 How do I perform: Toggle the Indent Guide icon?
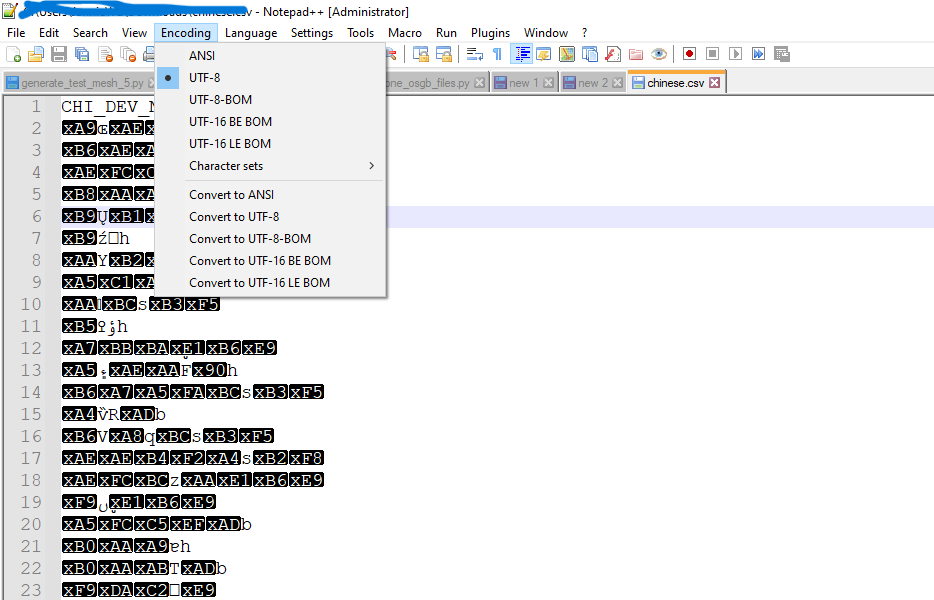(521, 54)
